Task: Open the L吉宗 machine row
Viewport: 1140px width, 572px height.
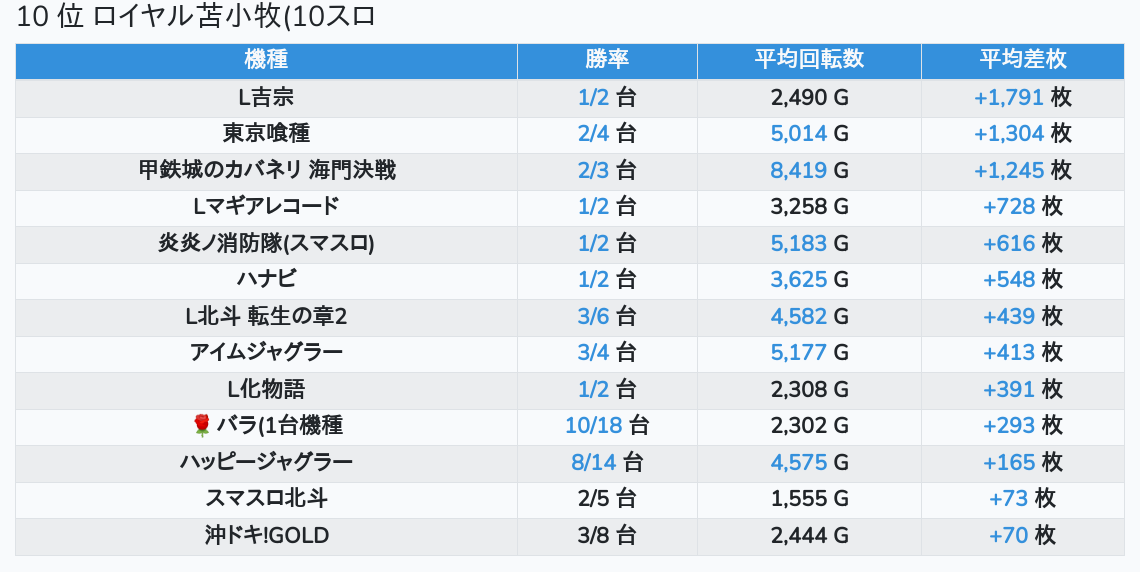Action: pyautogui.click(x=266, y=98)
